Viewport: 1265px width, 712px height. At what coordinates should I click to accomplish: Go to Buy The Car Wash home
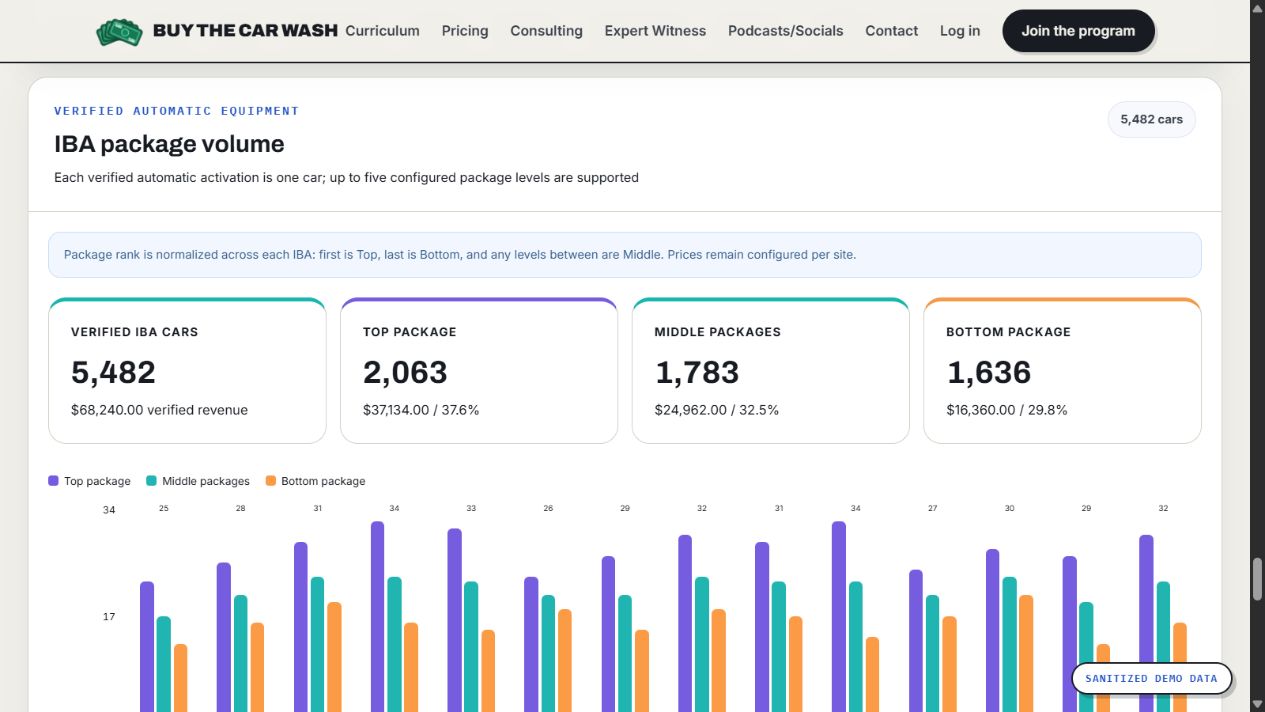tap(245, 31)
